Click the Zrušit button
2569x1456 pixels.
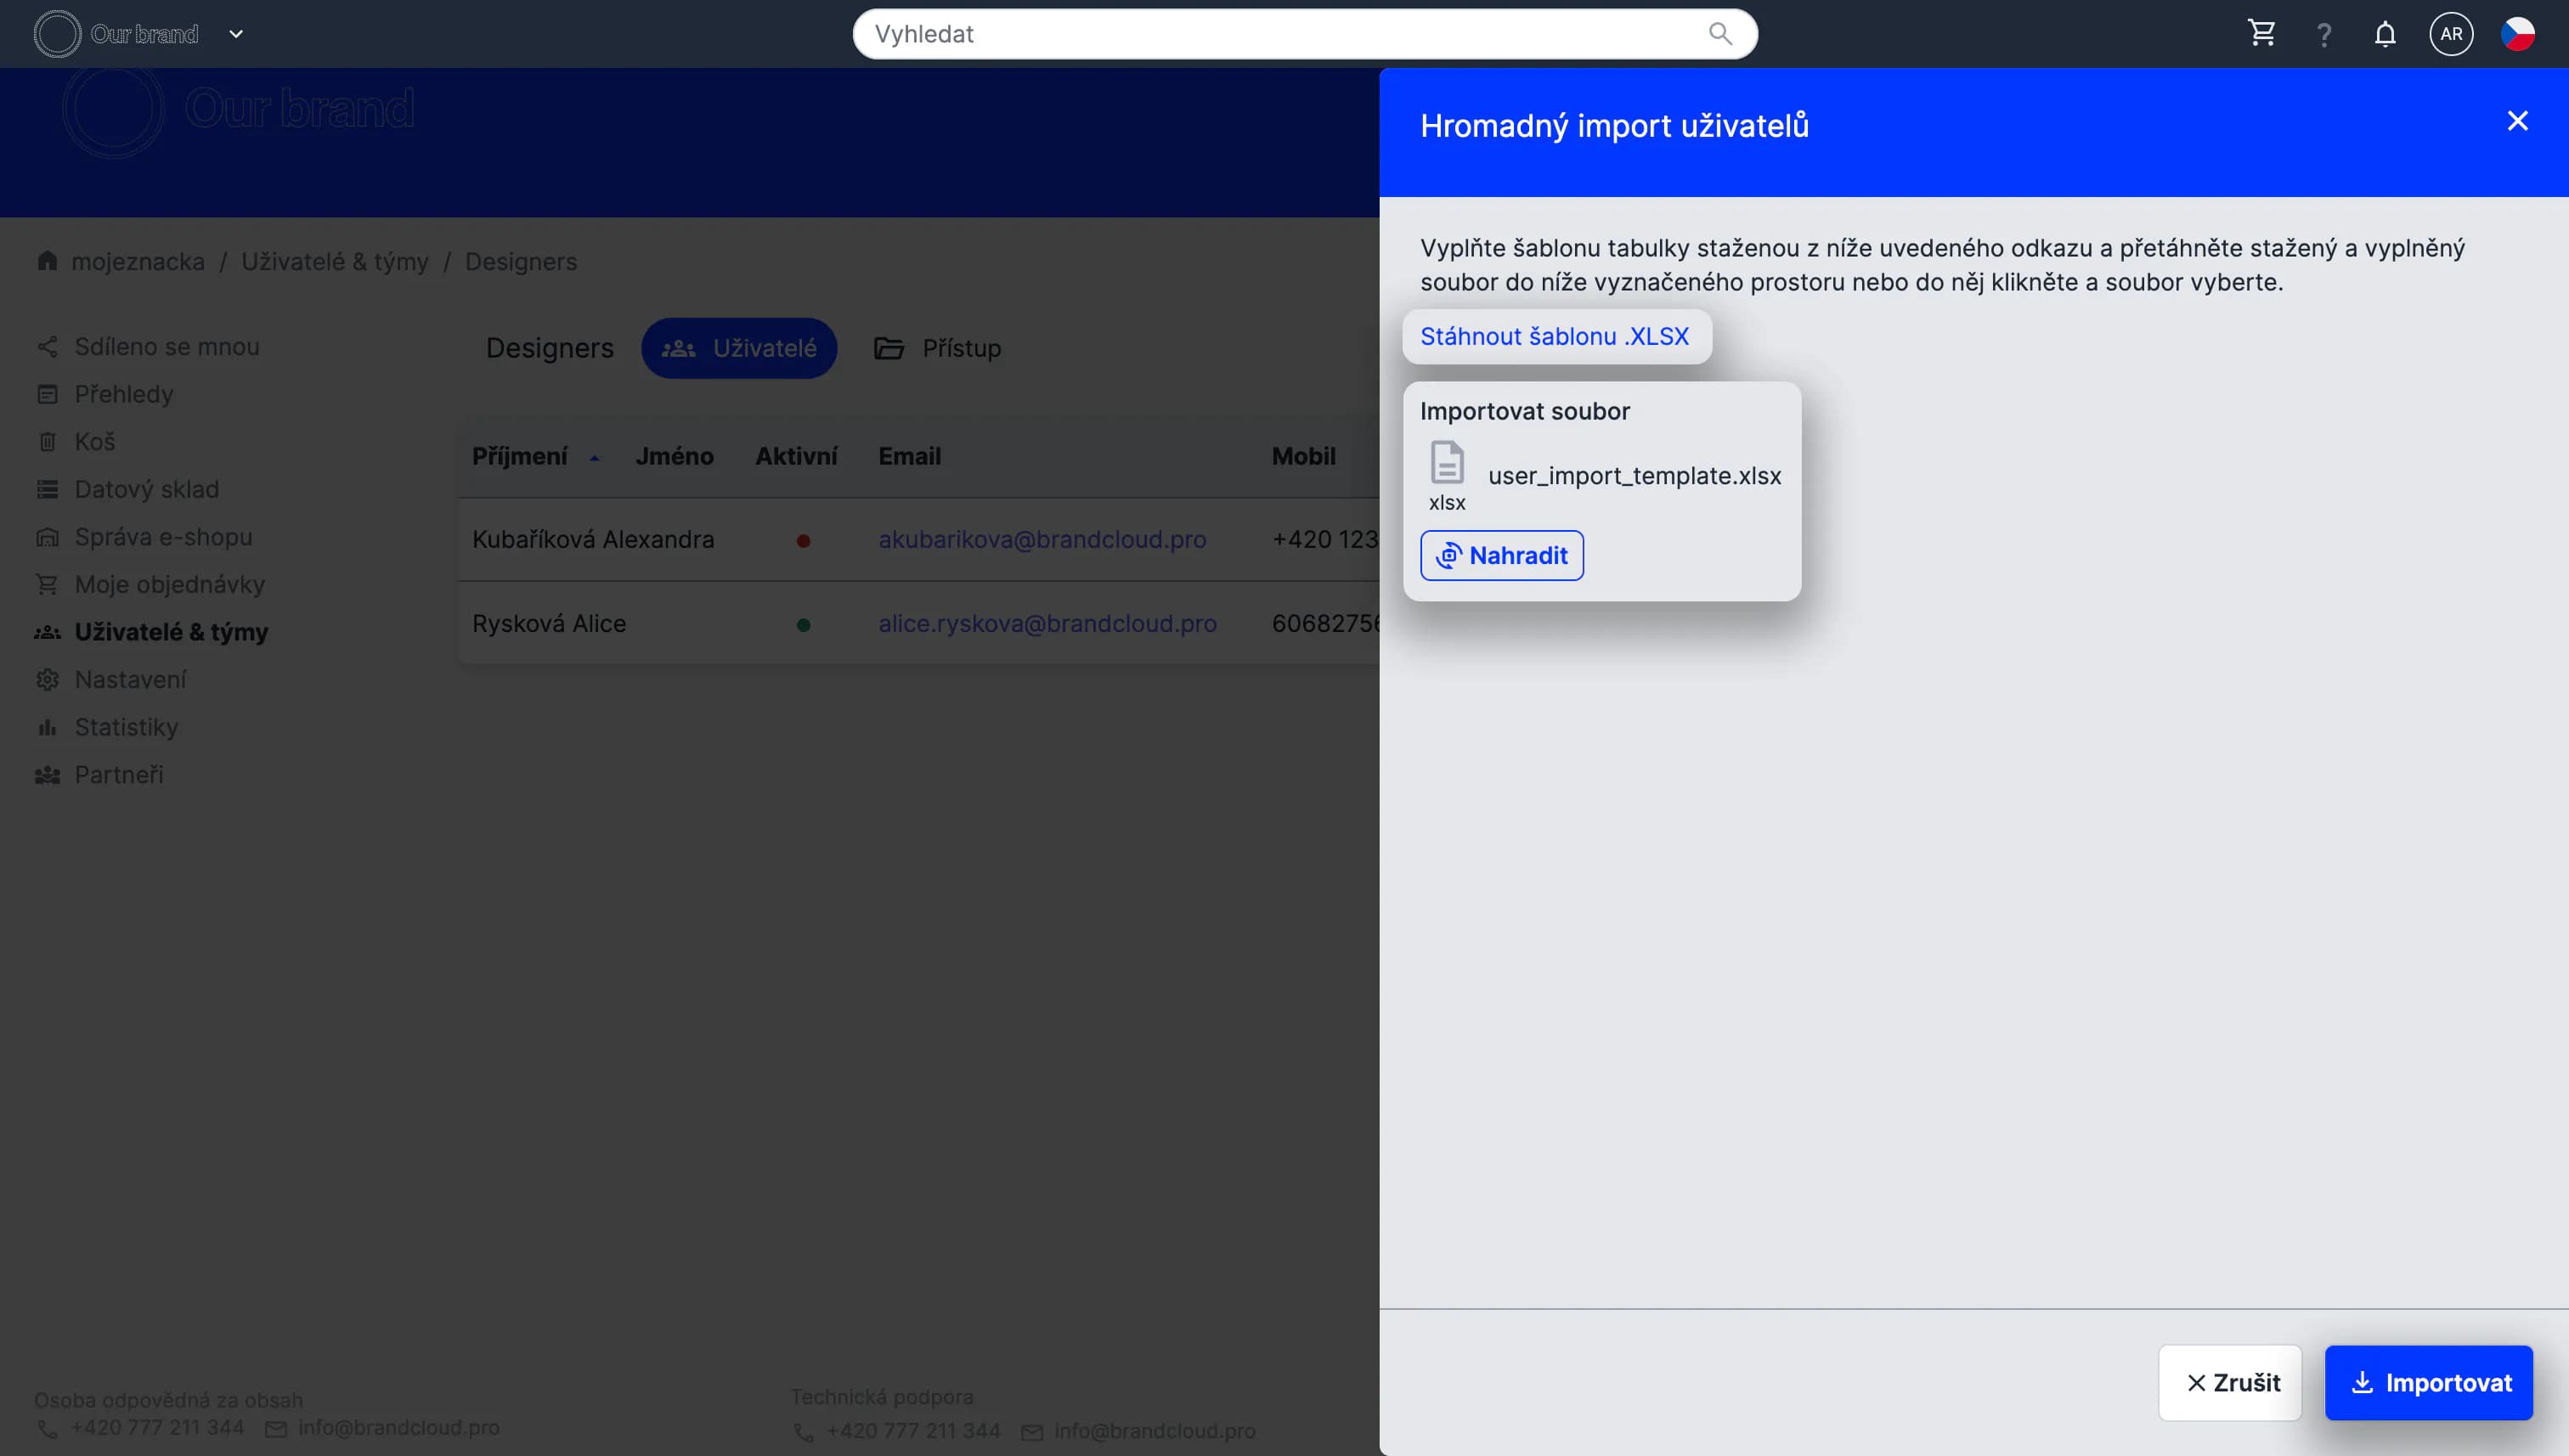tap(2230, 1382)
